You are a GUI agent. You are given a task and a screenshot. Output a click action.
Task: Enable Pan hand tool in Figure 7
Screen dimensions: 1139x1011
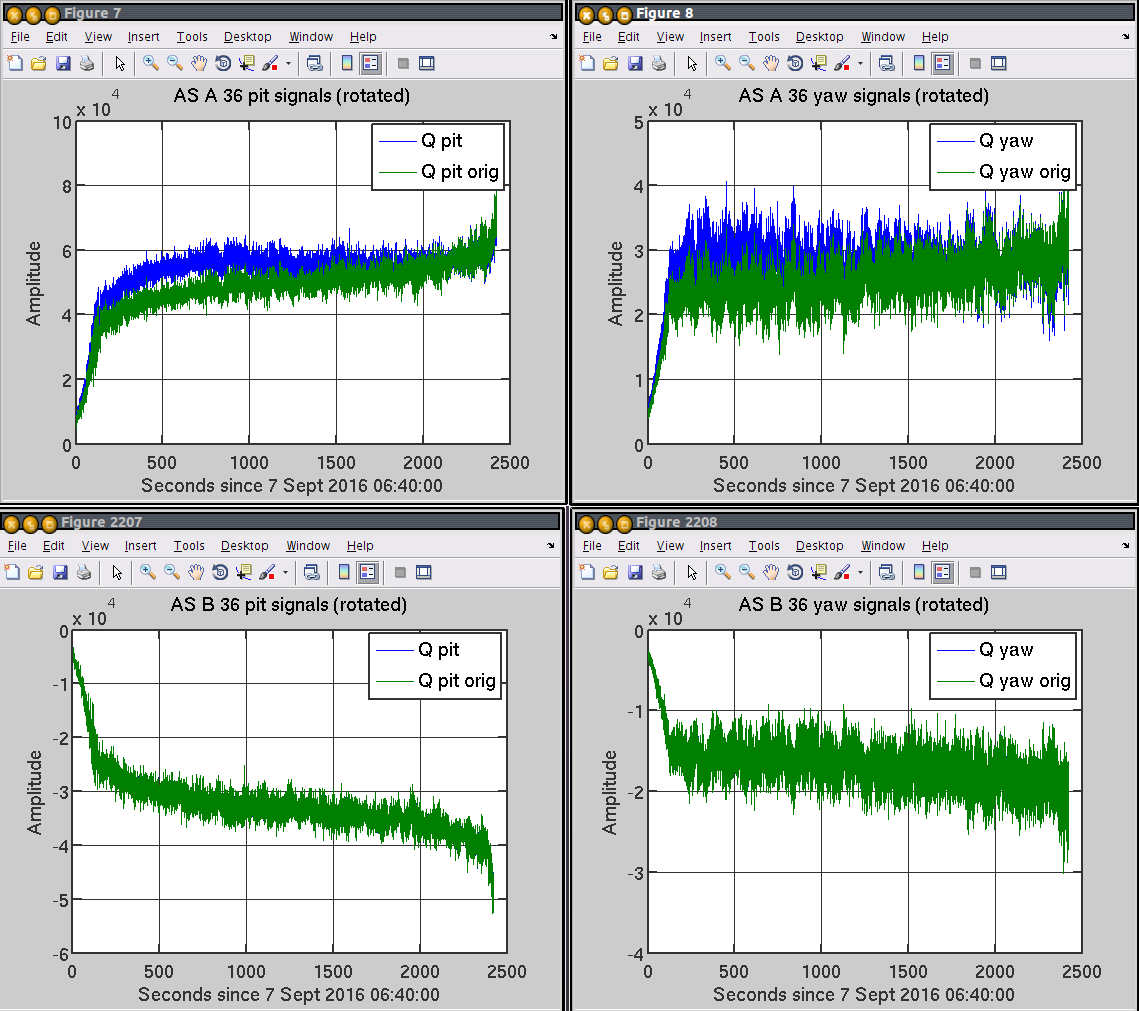198,64
